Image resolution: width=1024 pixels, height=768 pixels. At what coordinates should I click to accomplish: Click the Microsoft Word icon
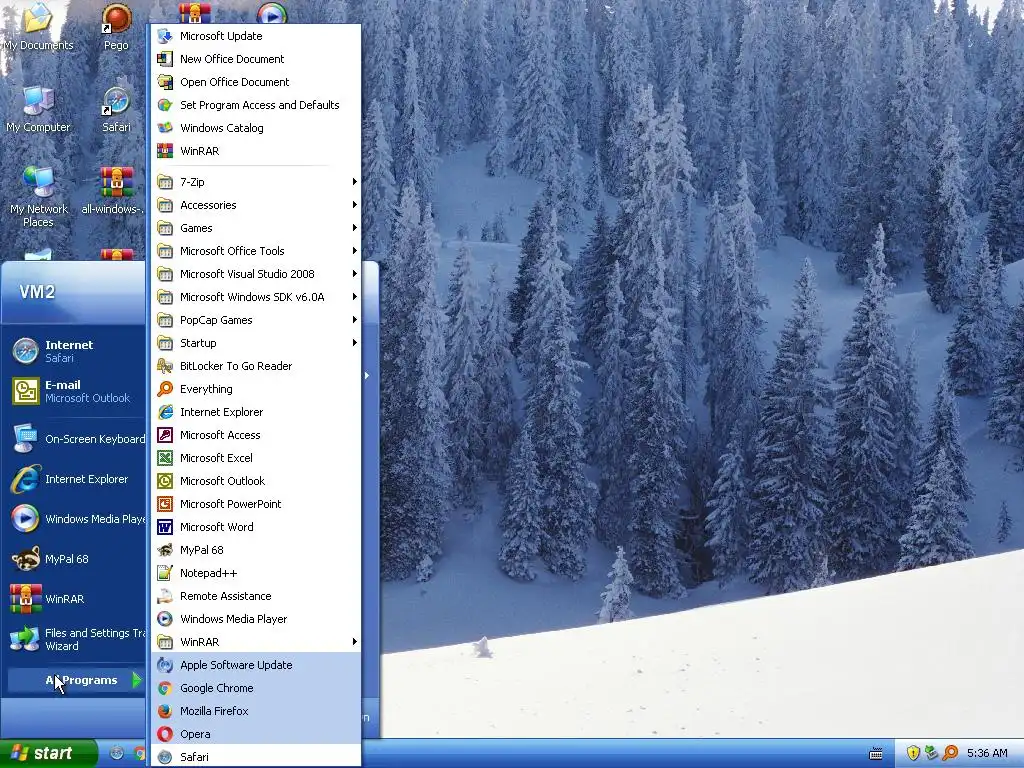click(x=165, y=527)
